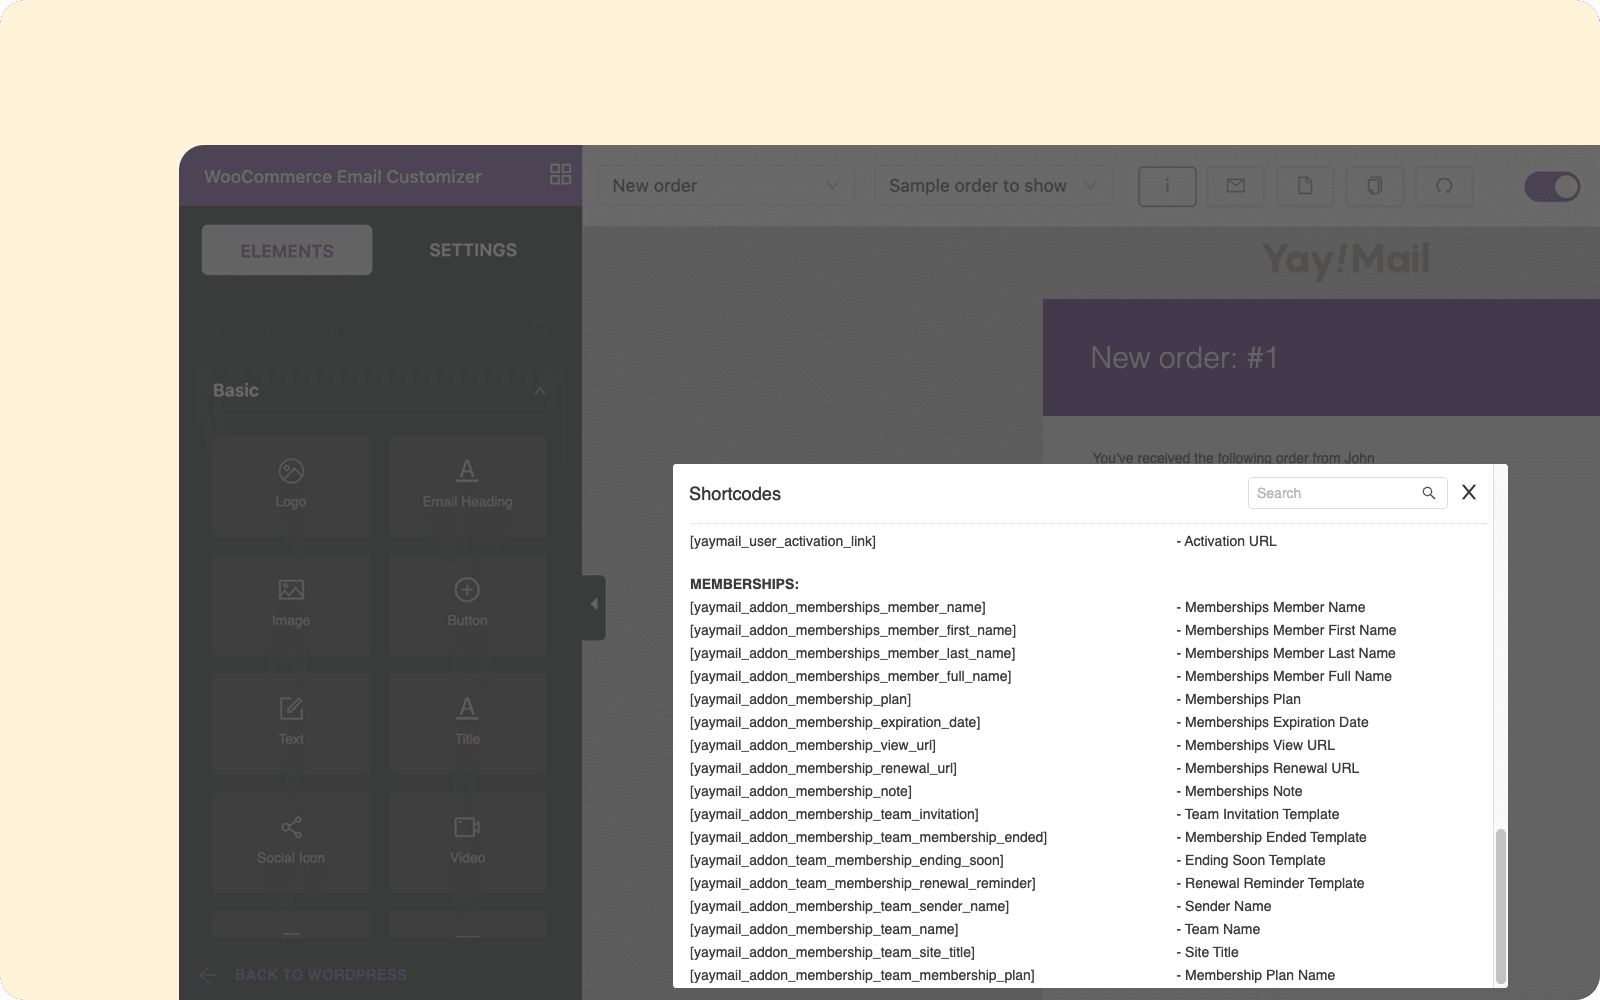Select the Social Icon element

[291, 842]
